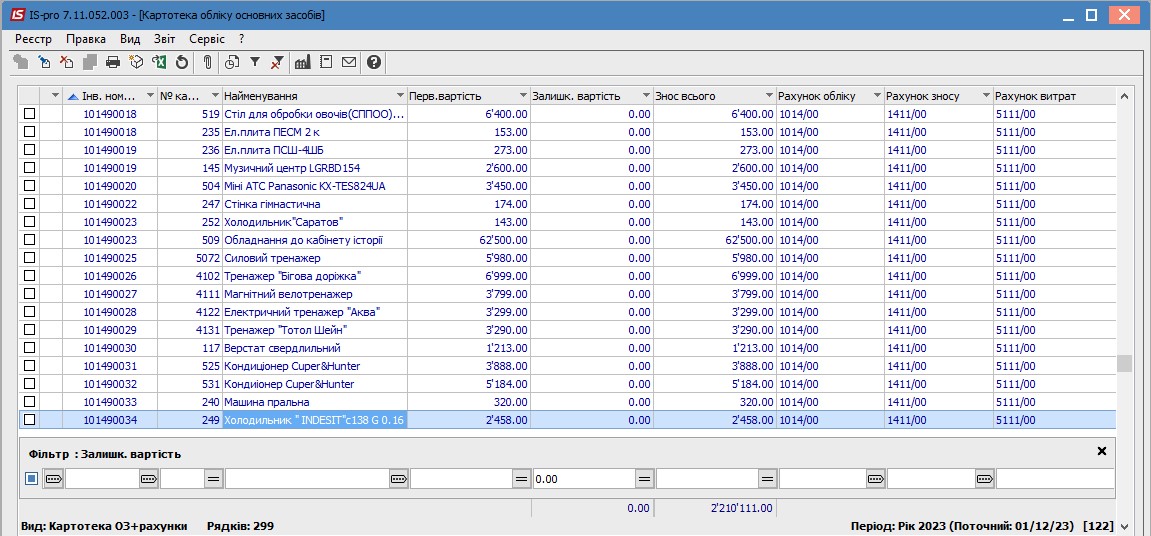Viewport: 1151px width, 536px height.
Task: Open the Вид menu
Action: tap(130, 39)
